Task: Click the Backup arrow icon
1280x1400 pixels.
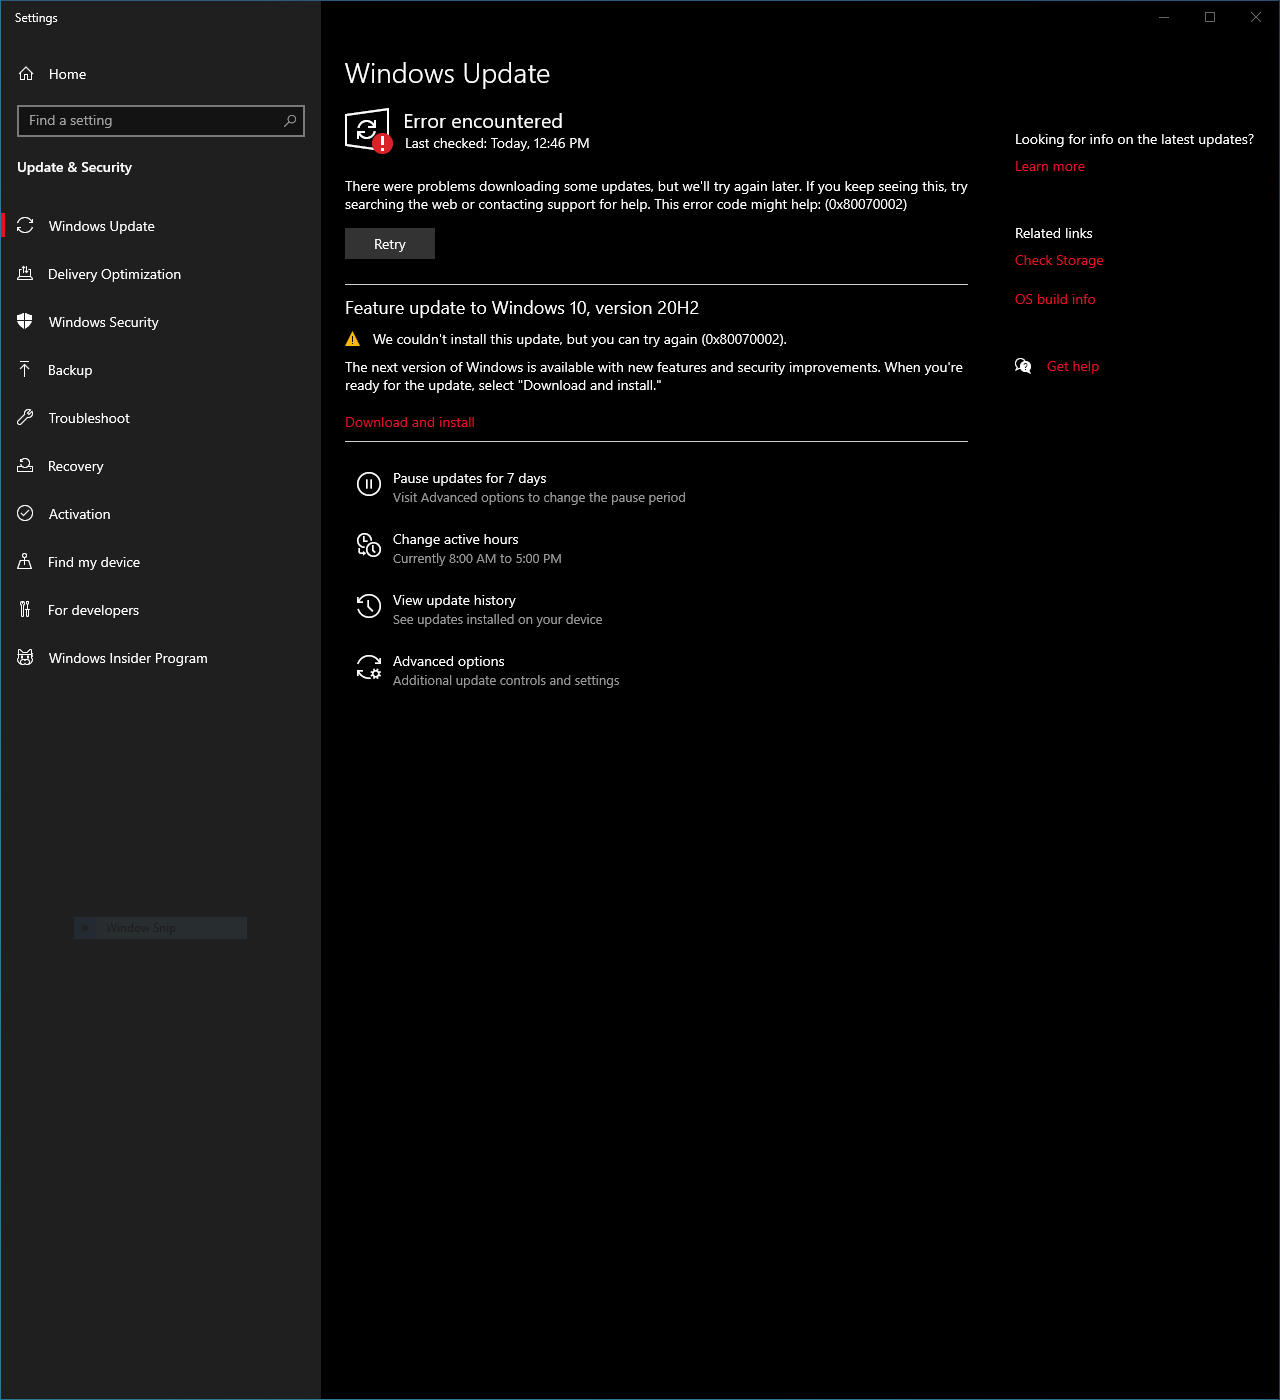Action: coord(26,370)
